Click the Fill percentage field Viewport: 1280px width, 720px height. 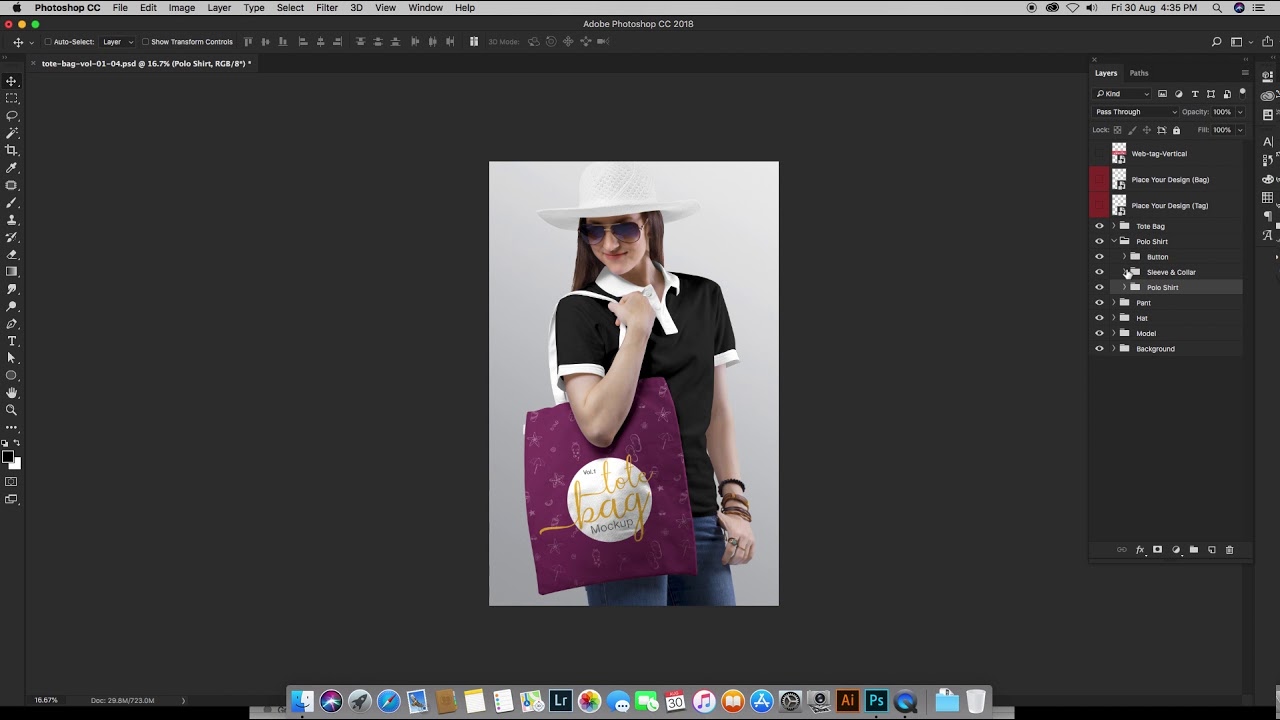click(x=1223, y=130)
